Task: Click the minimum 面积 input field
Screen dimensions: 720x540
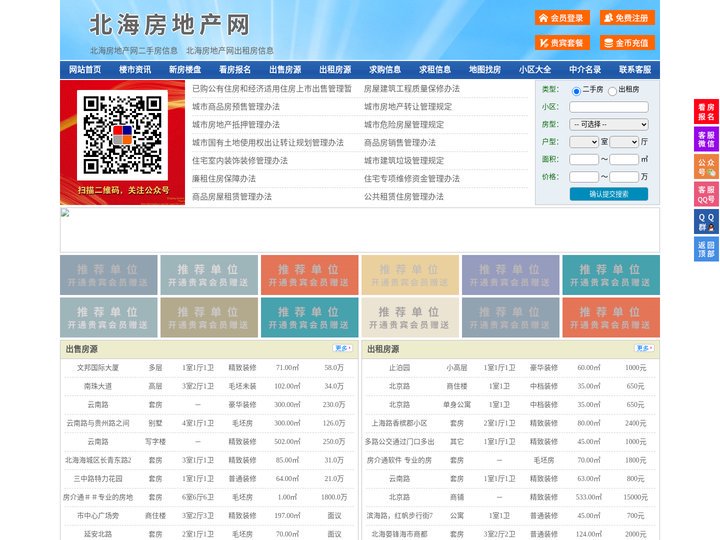Action: [584, 159]
